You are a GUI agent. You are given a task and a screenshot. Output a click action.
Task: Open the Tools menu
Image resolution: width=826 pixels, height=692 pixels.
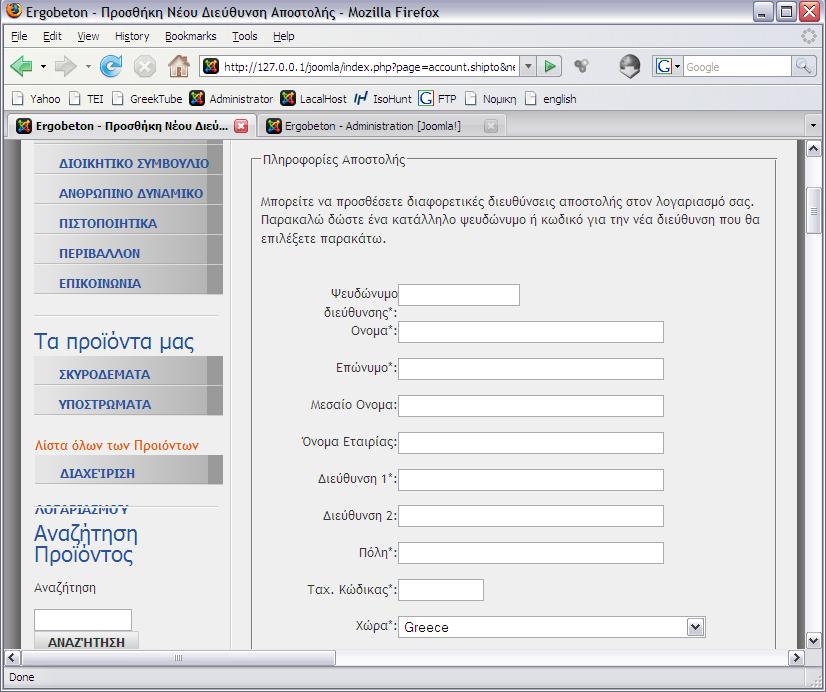244,36
